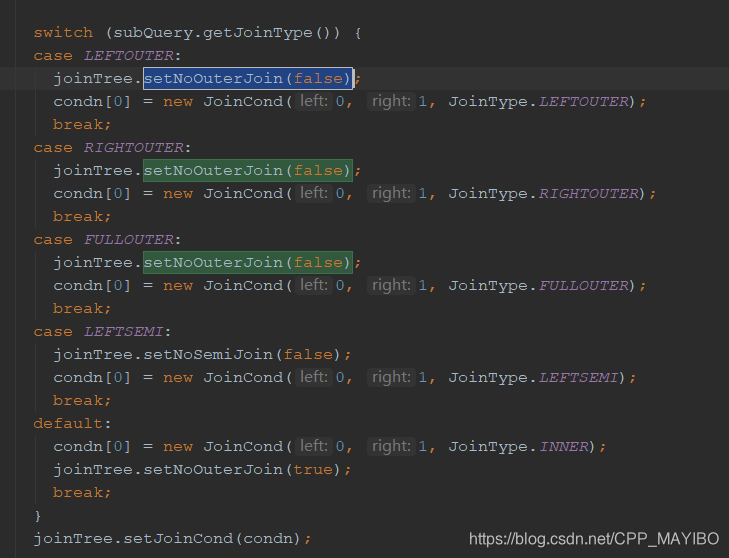Click the break statement under default case

tap(82, 493)
